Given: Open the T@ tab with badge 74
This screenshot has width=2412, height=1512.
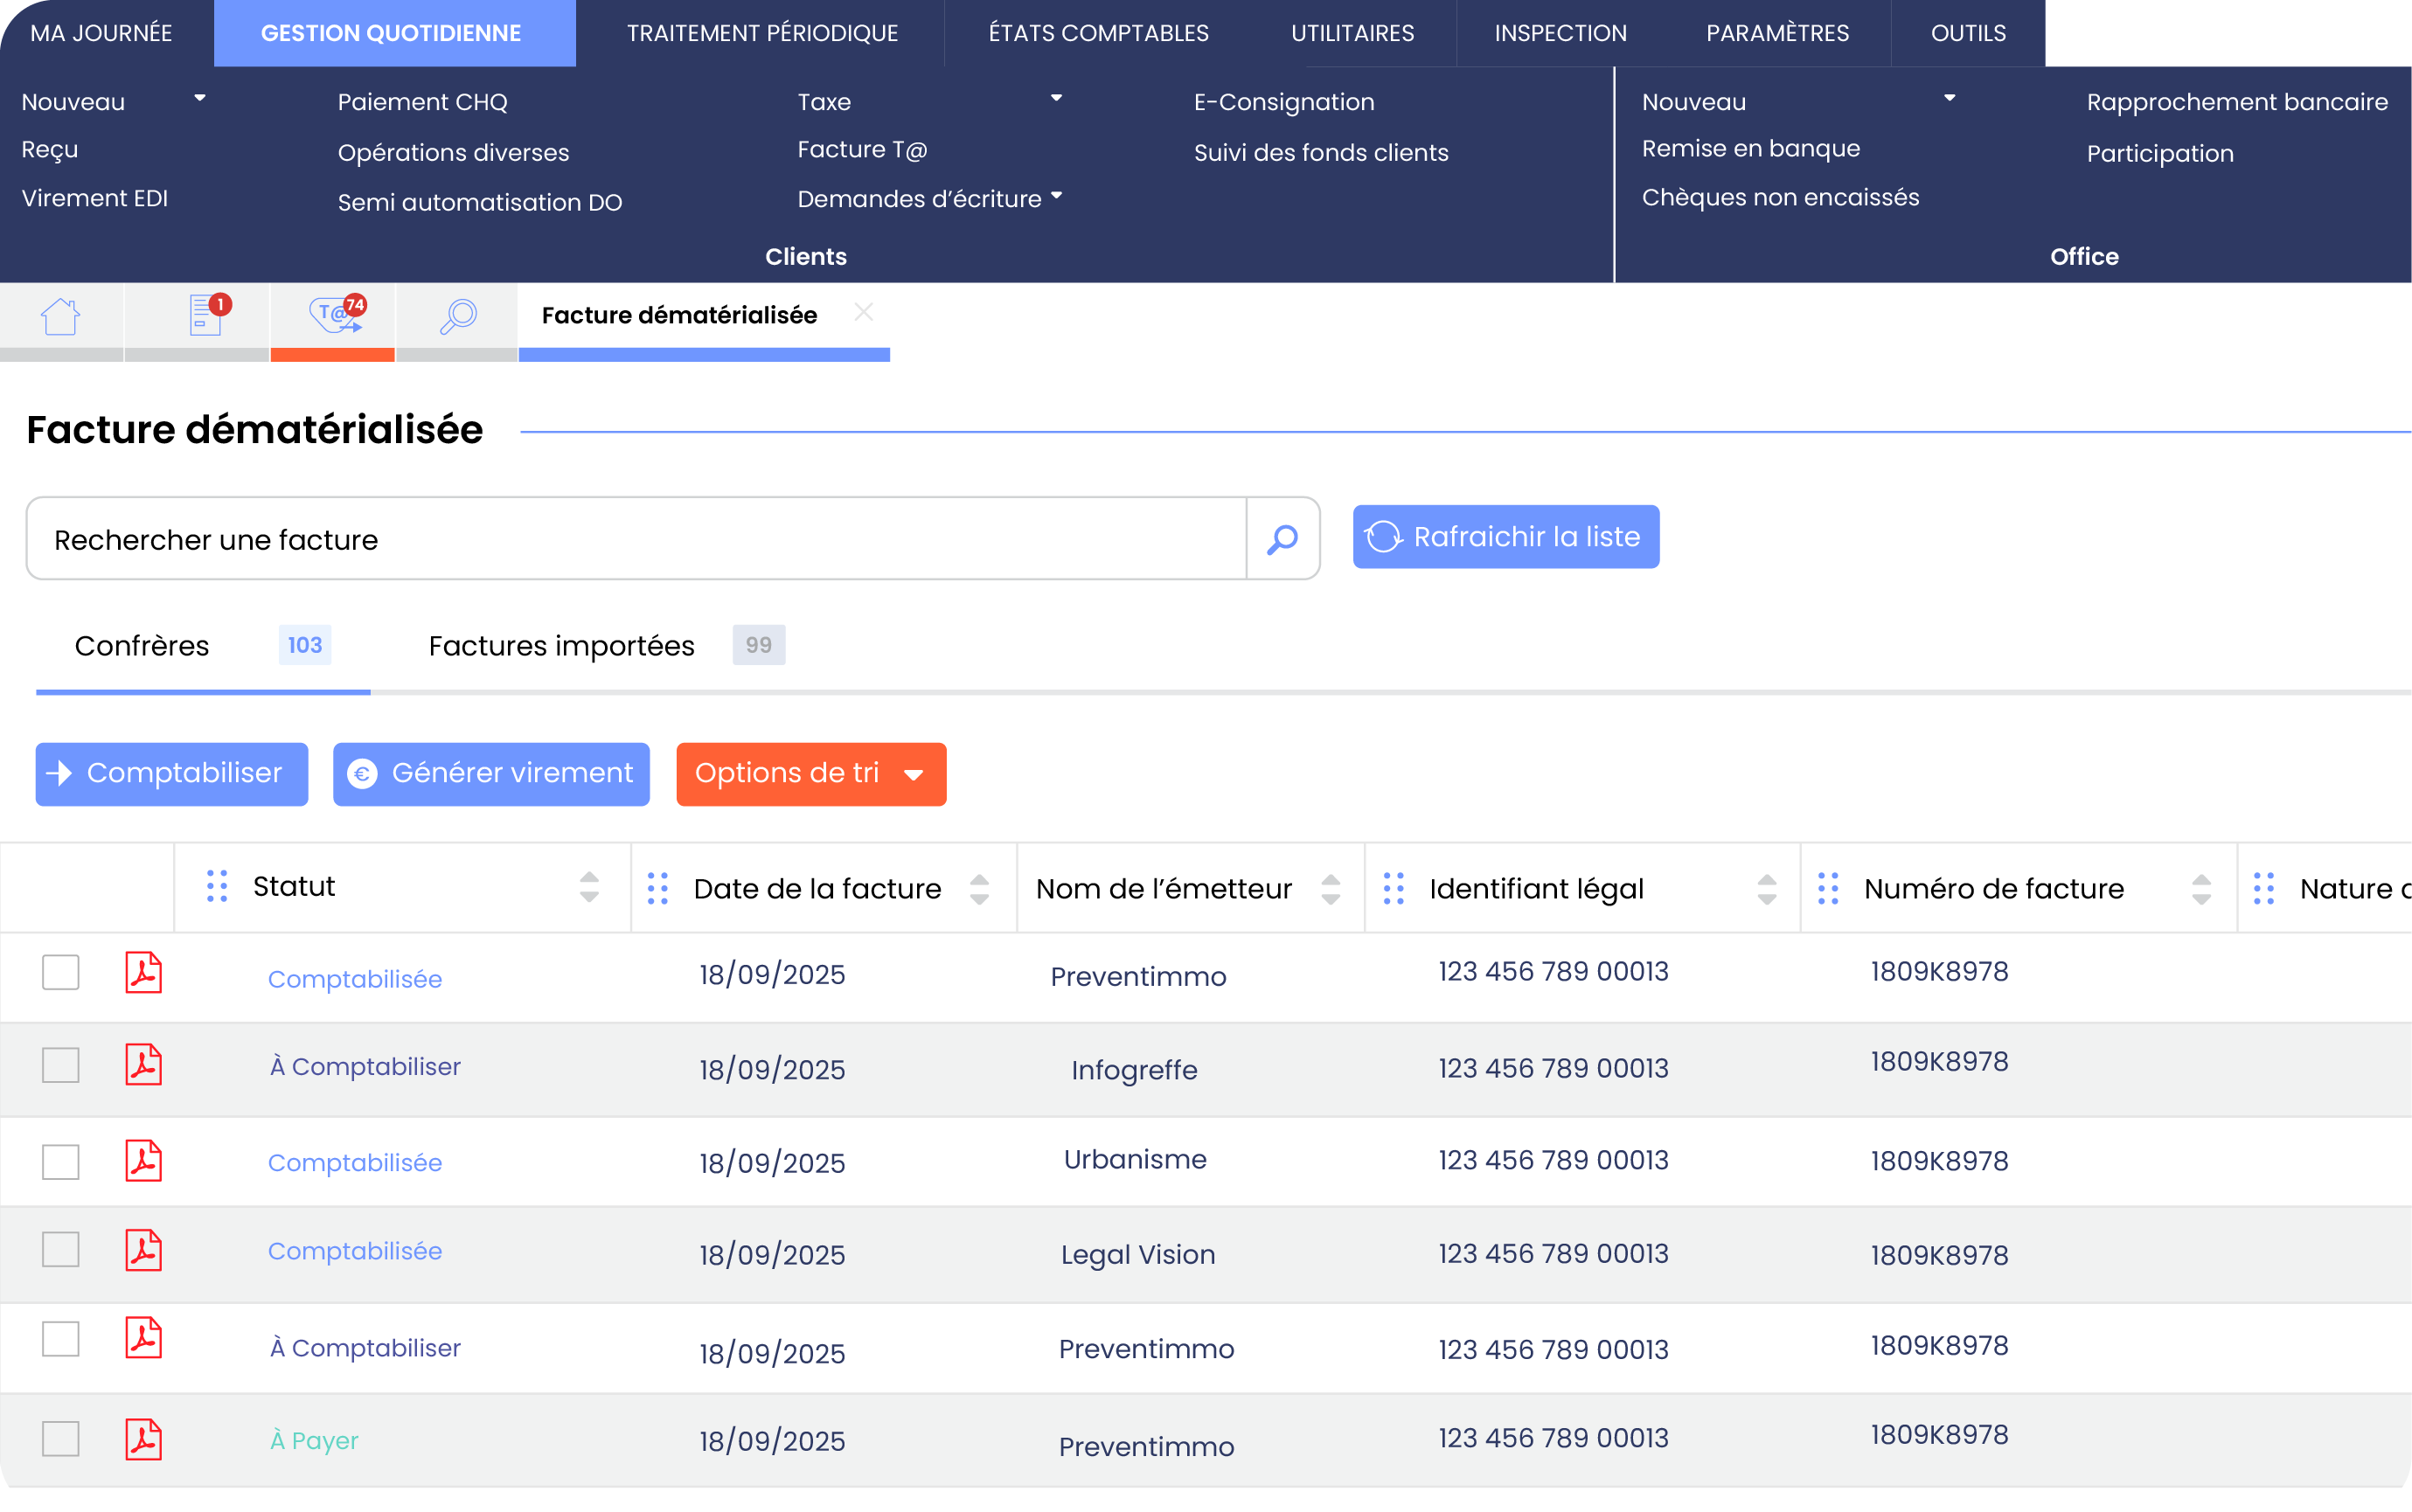Looking at the screenshot, I should click(x=333, y=316).
